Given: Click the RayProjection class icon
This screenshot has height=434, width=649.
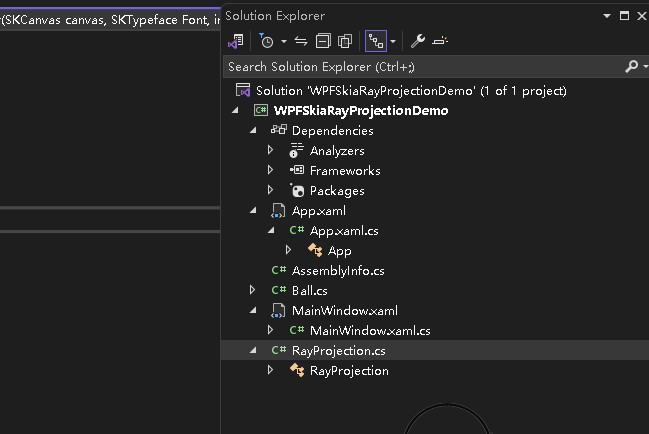Looking at the screenshot, I should click(x=297, y=370).
